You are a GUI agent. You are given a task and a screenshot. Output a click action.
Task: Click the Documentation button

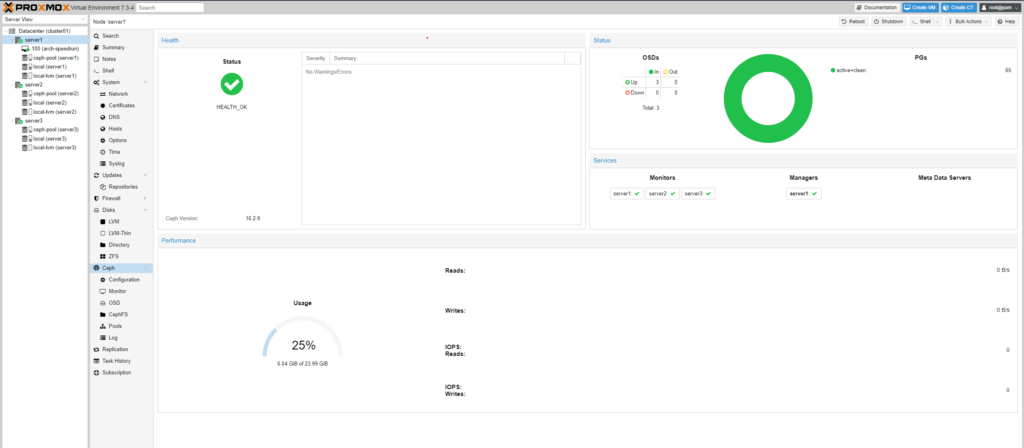coord(876,7)
